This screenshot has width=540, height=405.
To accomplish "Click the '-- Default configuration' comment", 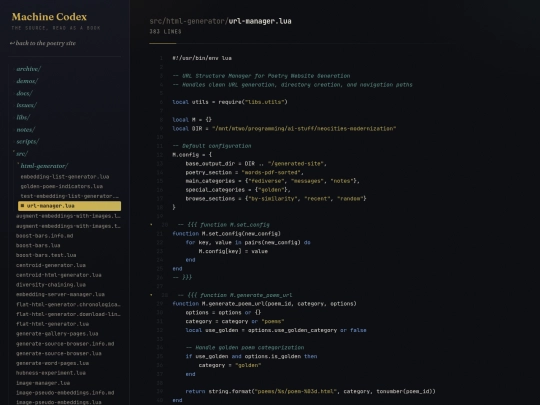I will pyautogui.click(x=212, y=146).
